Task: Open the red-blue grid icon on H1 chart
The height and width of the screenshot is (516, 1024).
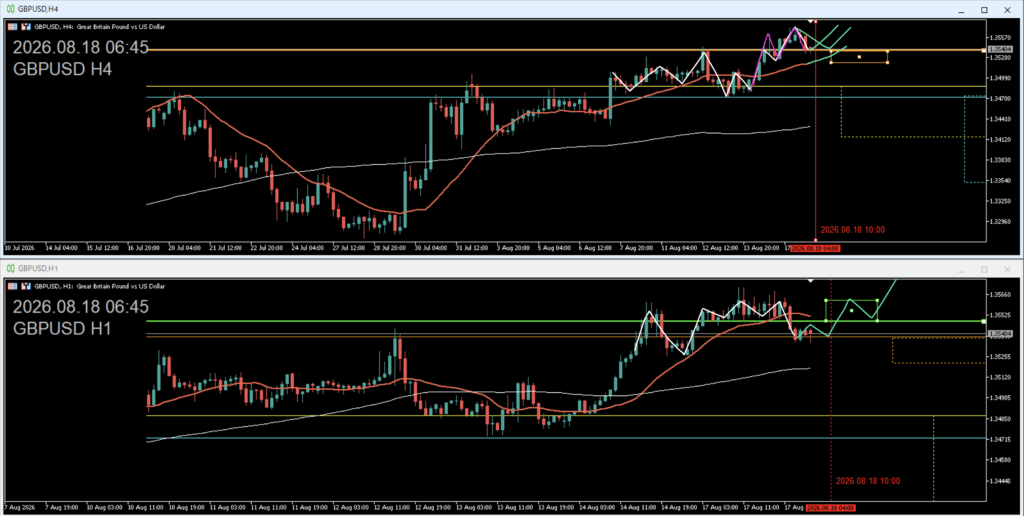Action: coord(12,286)
